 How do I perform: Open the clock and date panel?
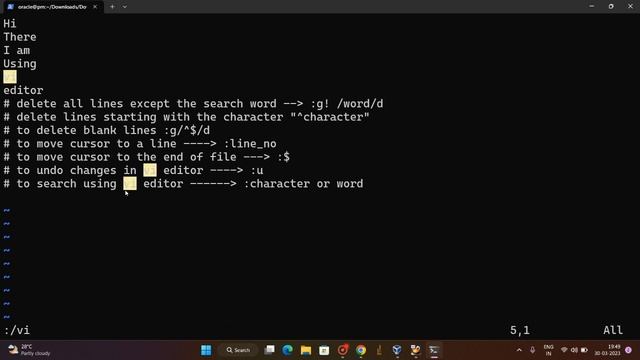(608, 350)
